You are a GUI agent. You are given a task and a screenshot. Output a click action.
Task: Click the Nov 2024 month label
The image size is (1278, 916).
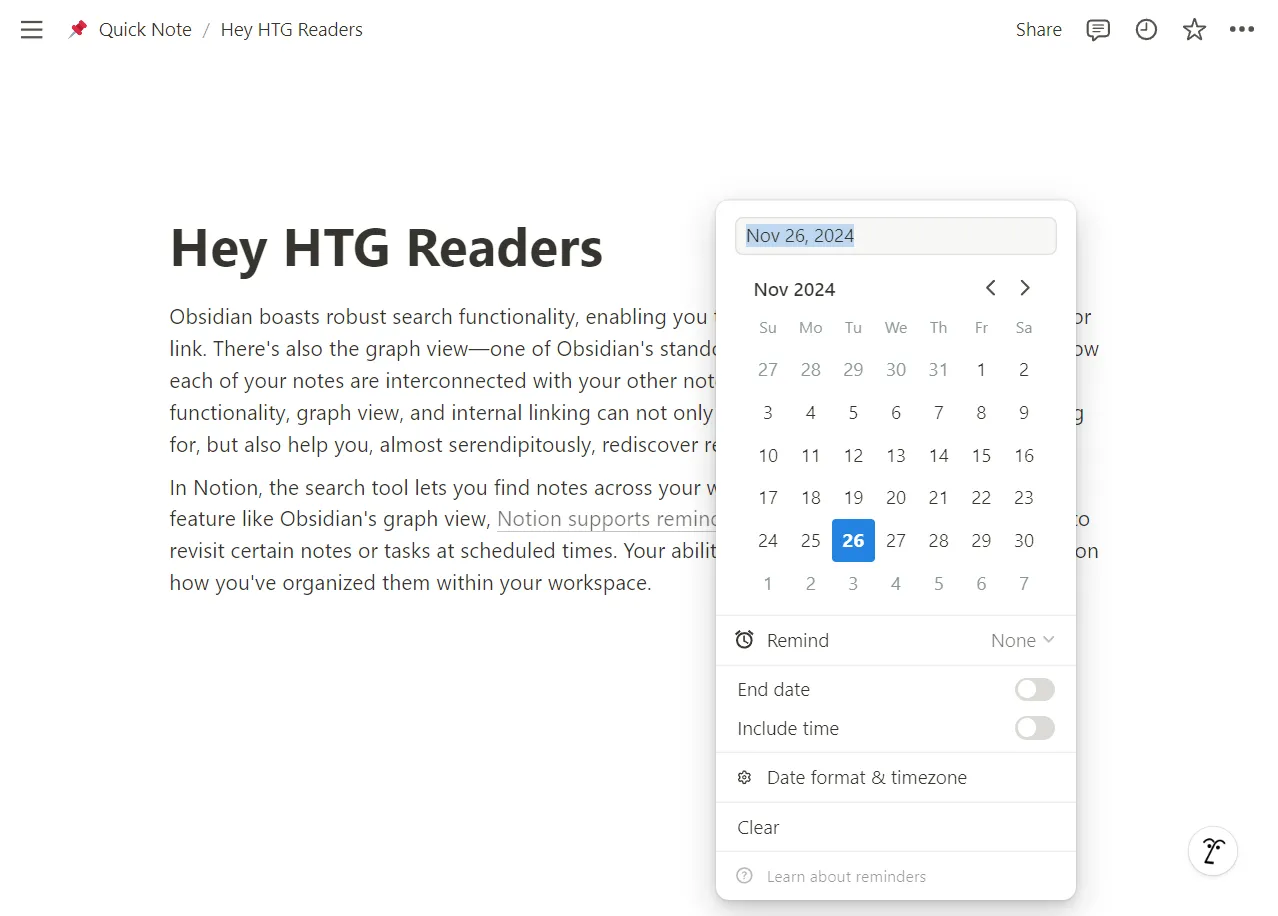(x=794, y=289)
